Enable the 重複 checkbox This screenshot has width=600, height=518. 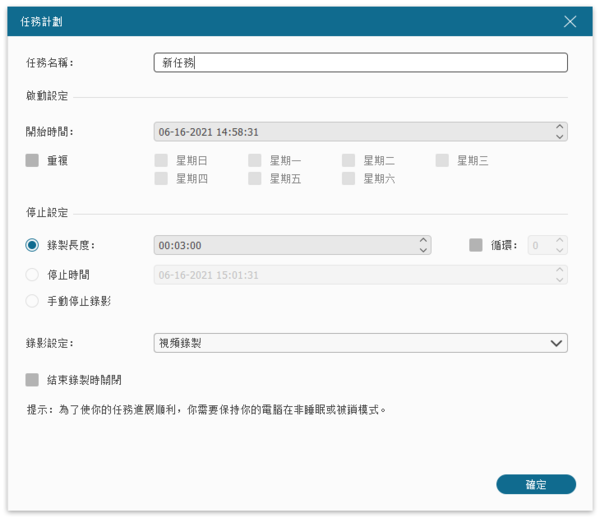coord(33,160)
